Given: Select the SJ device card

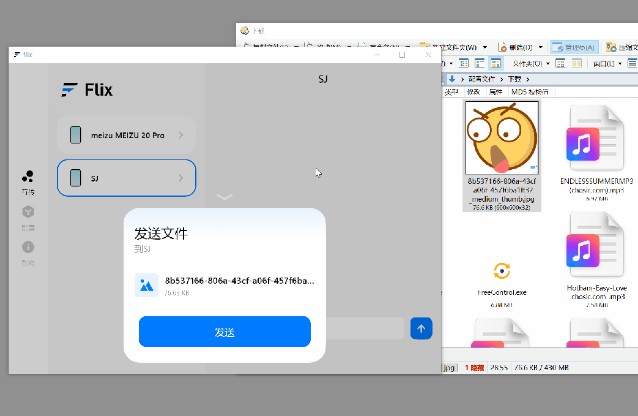Looking at the screenshot, I should tap(127, 178).
